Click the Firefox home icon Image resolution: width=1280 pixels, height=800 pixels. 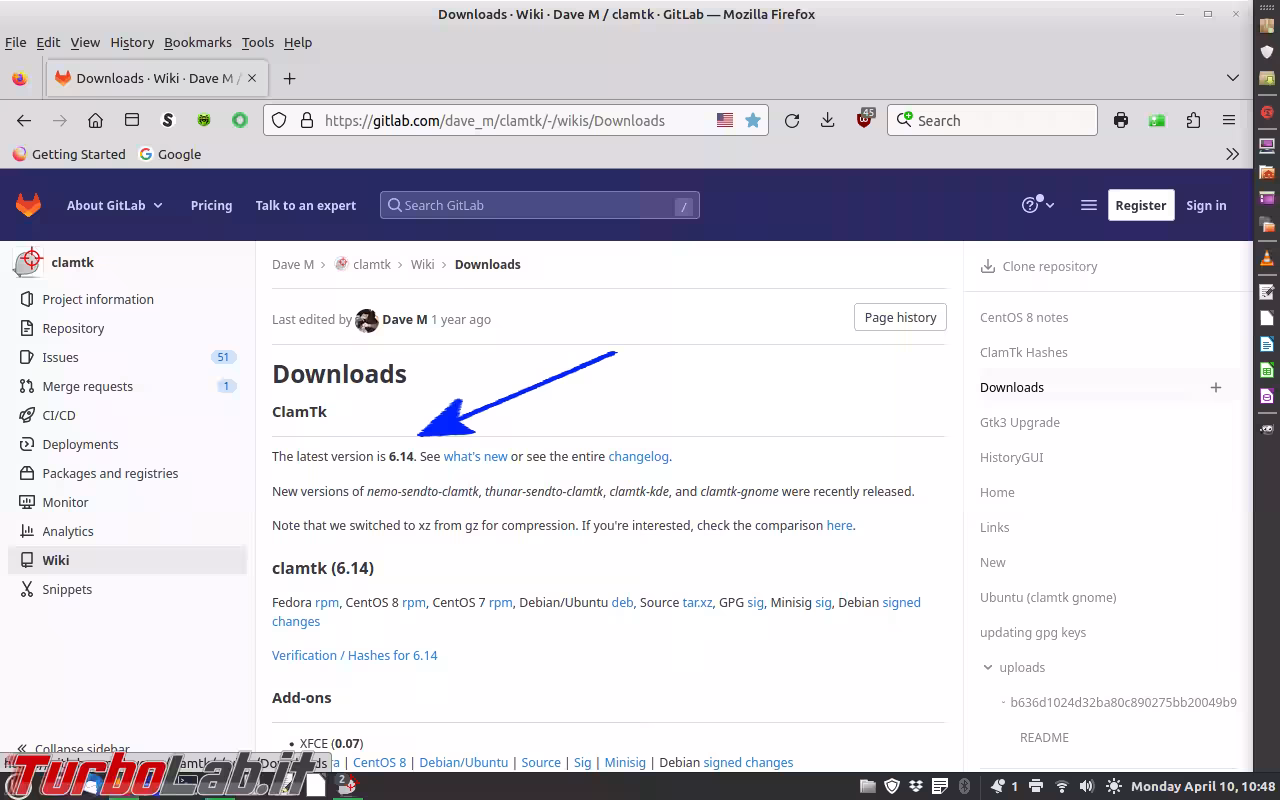[95, 120]
